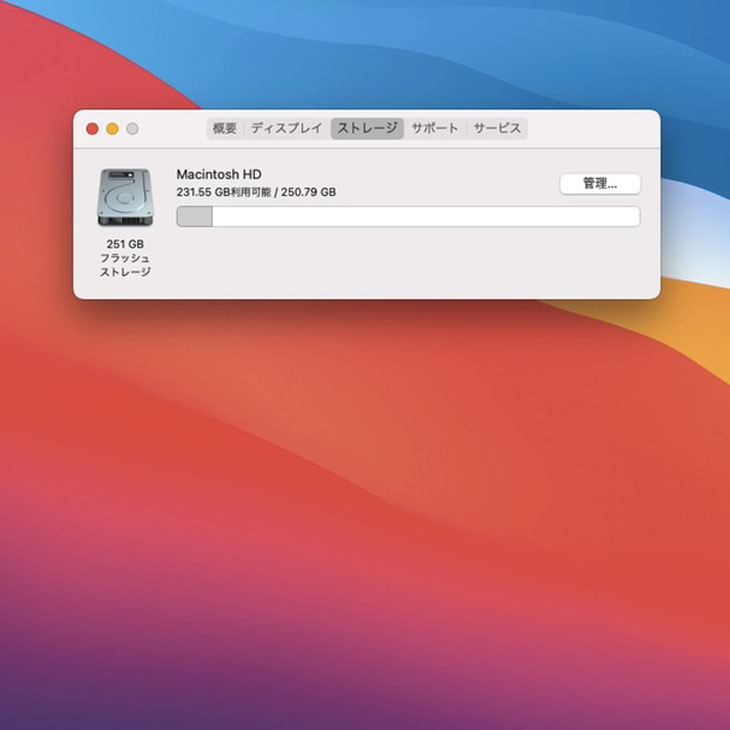Select the Macintosh HD volume name
Viewport: 730px width, 730px height.
tap(219, 174)
